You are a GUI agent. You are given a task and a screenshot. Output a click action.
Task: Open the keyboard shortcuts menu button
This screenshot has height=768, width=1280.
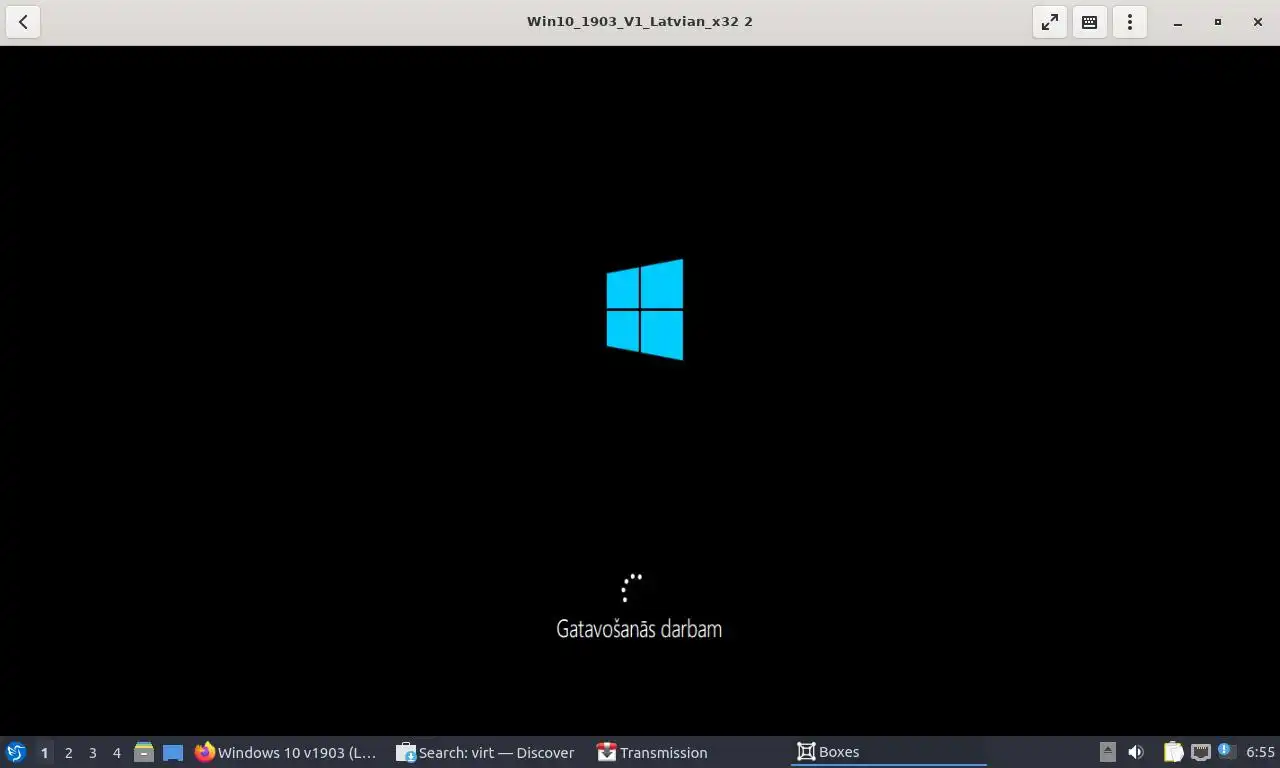pos(1090,22)
